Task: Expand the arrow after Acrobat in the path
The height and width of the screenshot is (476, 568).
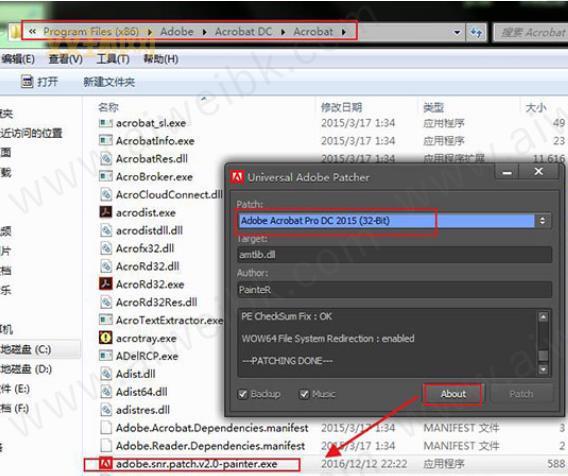Action: (344, 32)
